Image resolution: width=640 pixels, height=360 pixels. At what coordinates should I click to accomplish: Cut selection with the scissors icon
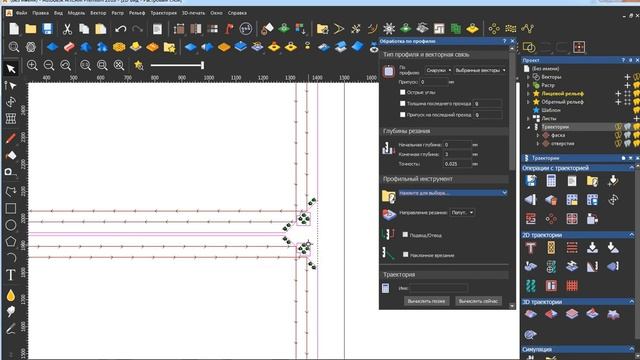pyautogui.click(x=67, y=29)
